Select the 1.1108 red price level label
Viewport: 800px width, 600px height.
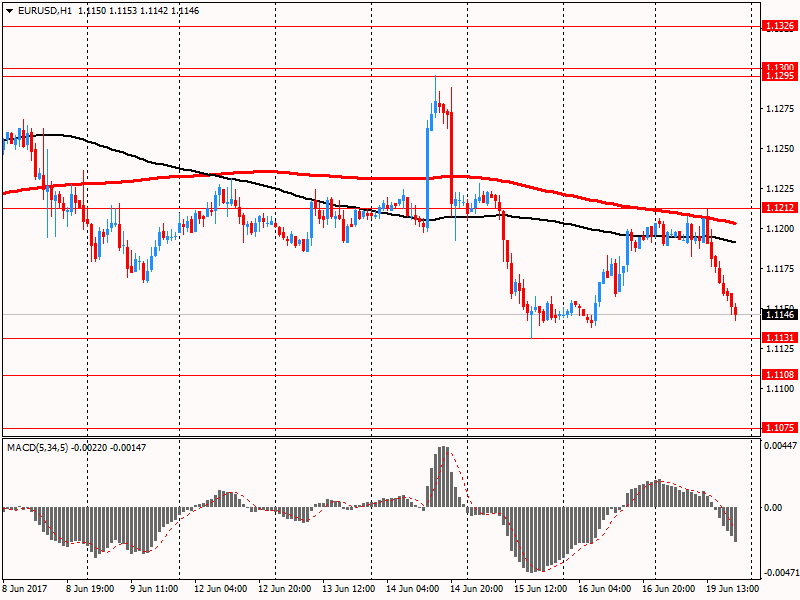780,375
